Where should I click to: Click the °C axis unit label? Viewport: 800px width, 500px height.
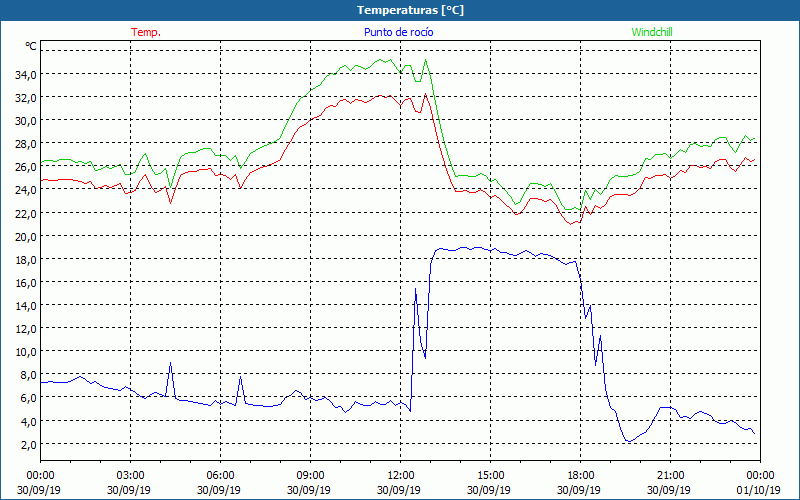pyautogui.click(x=31, y=46)
